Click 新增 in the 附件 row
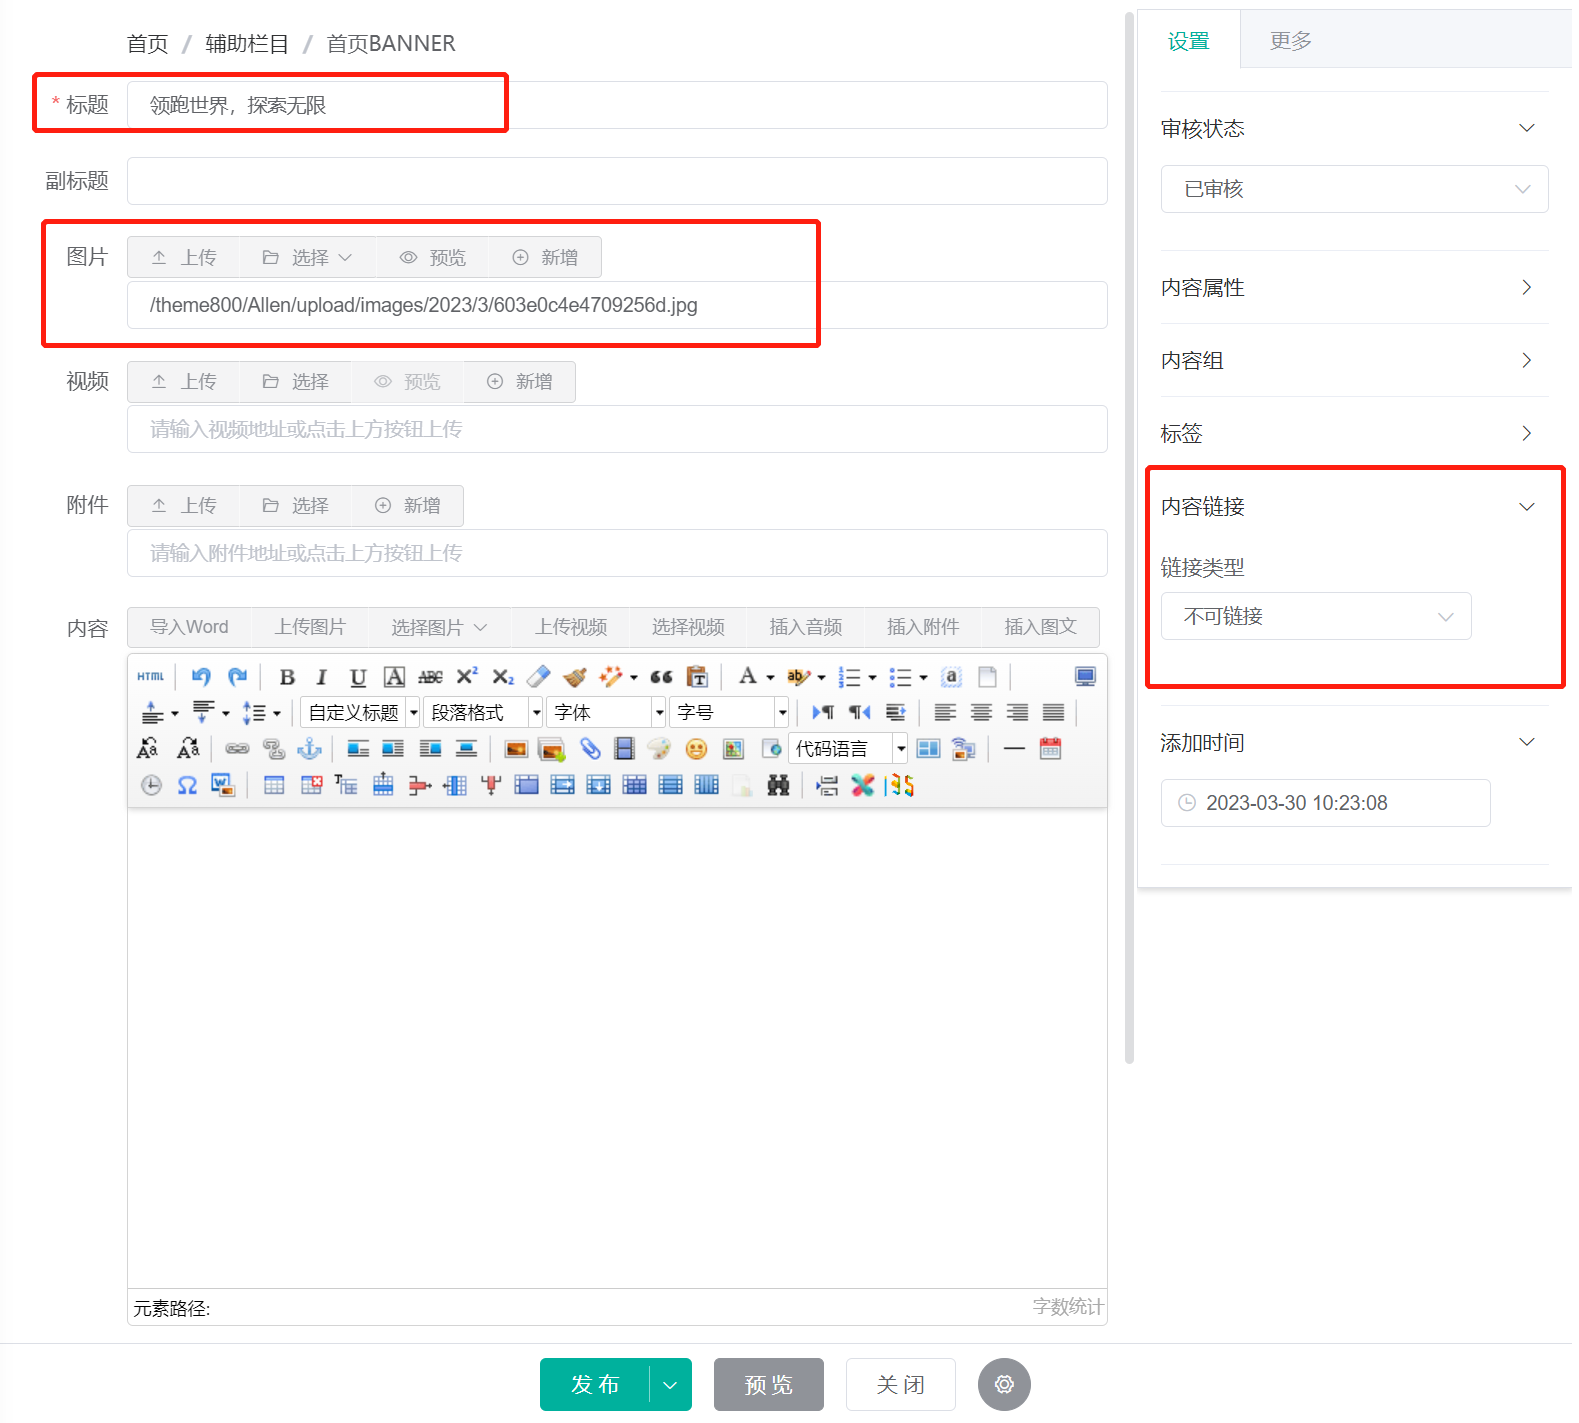Viewport: 1579px width, 1423px height. 408,506
